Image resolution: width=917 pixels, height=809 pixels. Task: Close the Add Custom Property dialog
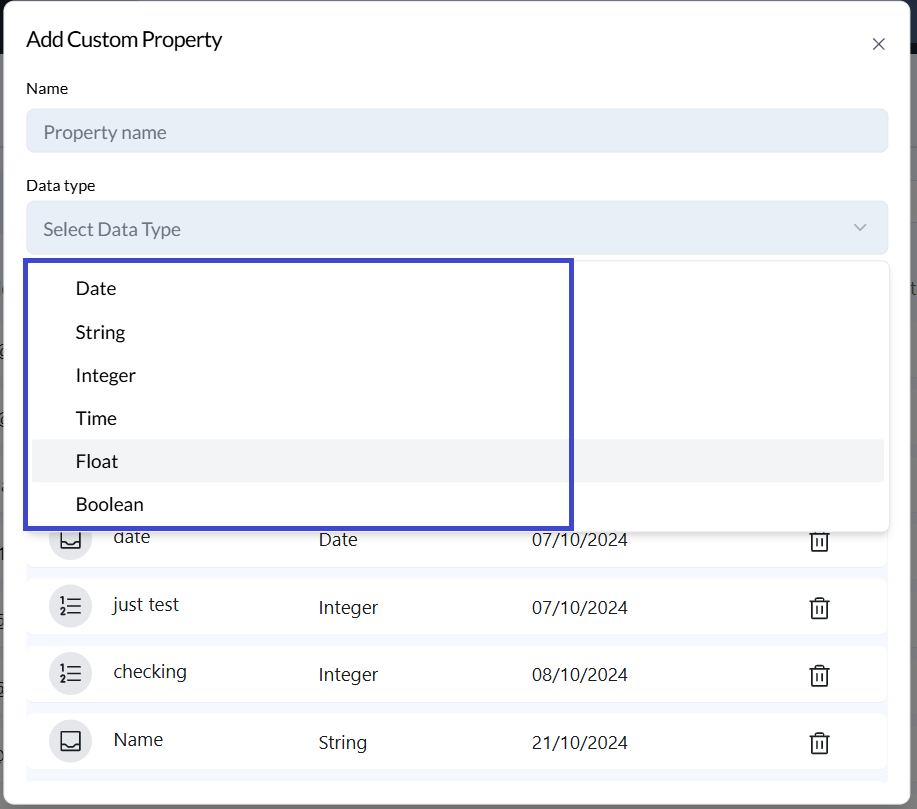point(878,44)
